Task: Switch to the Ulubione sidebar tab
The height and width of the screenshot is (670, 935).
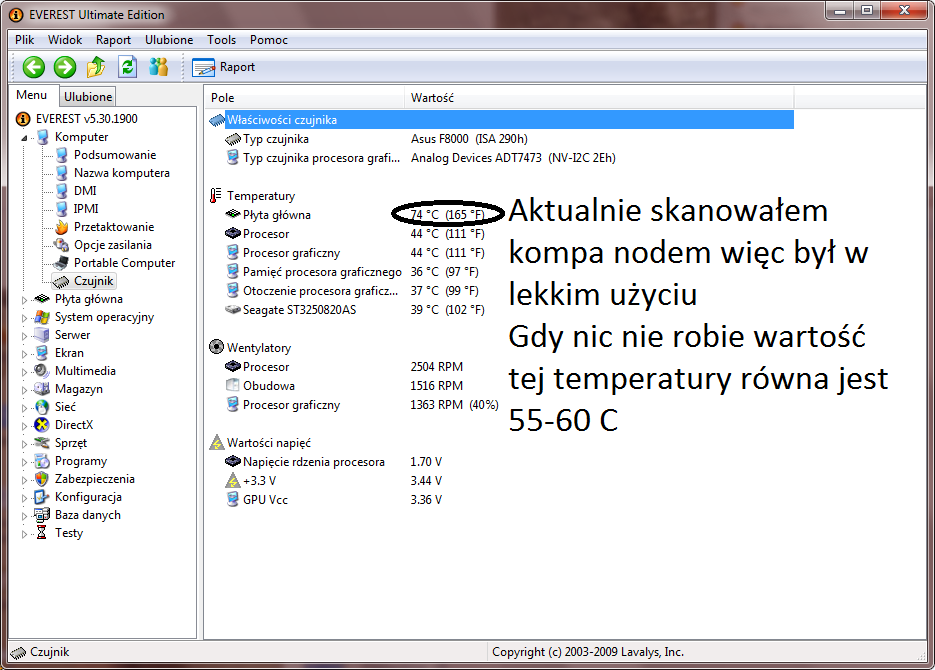Action: [88, 97]
